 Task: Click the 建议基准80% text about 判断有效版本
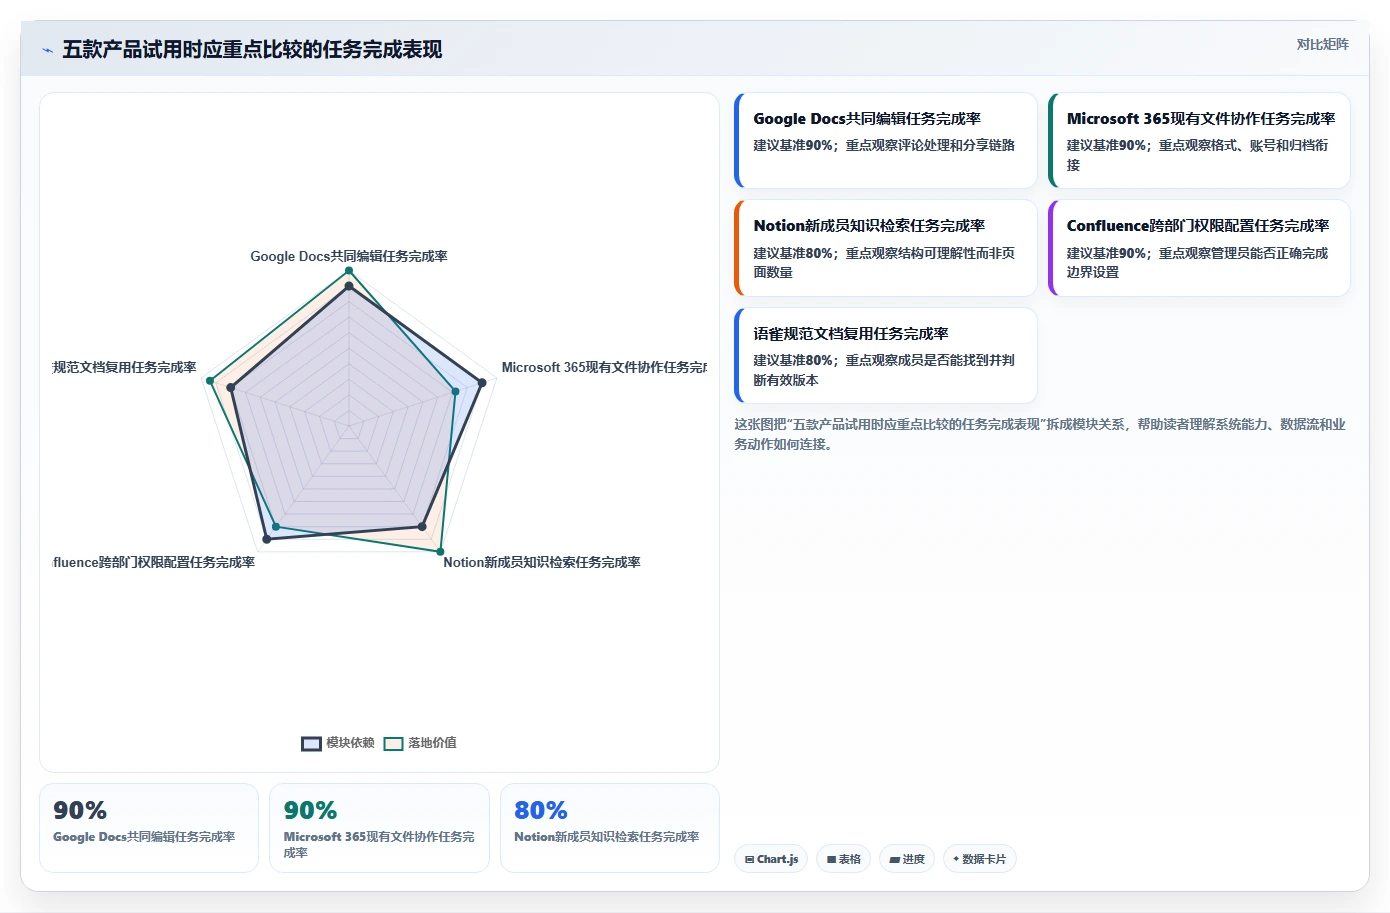pos(884,370)
